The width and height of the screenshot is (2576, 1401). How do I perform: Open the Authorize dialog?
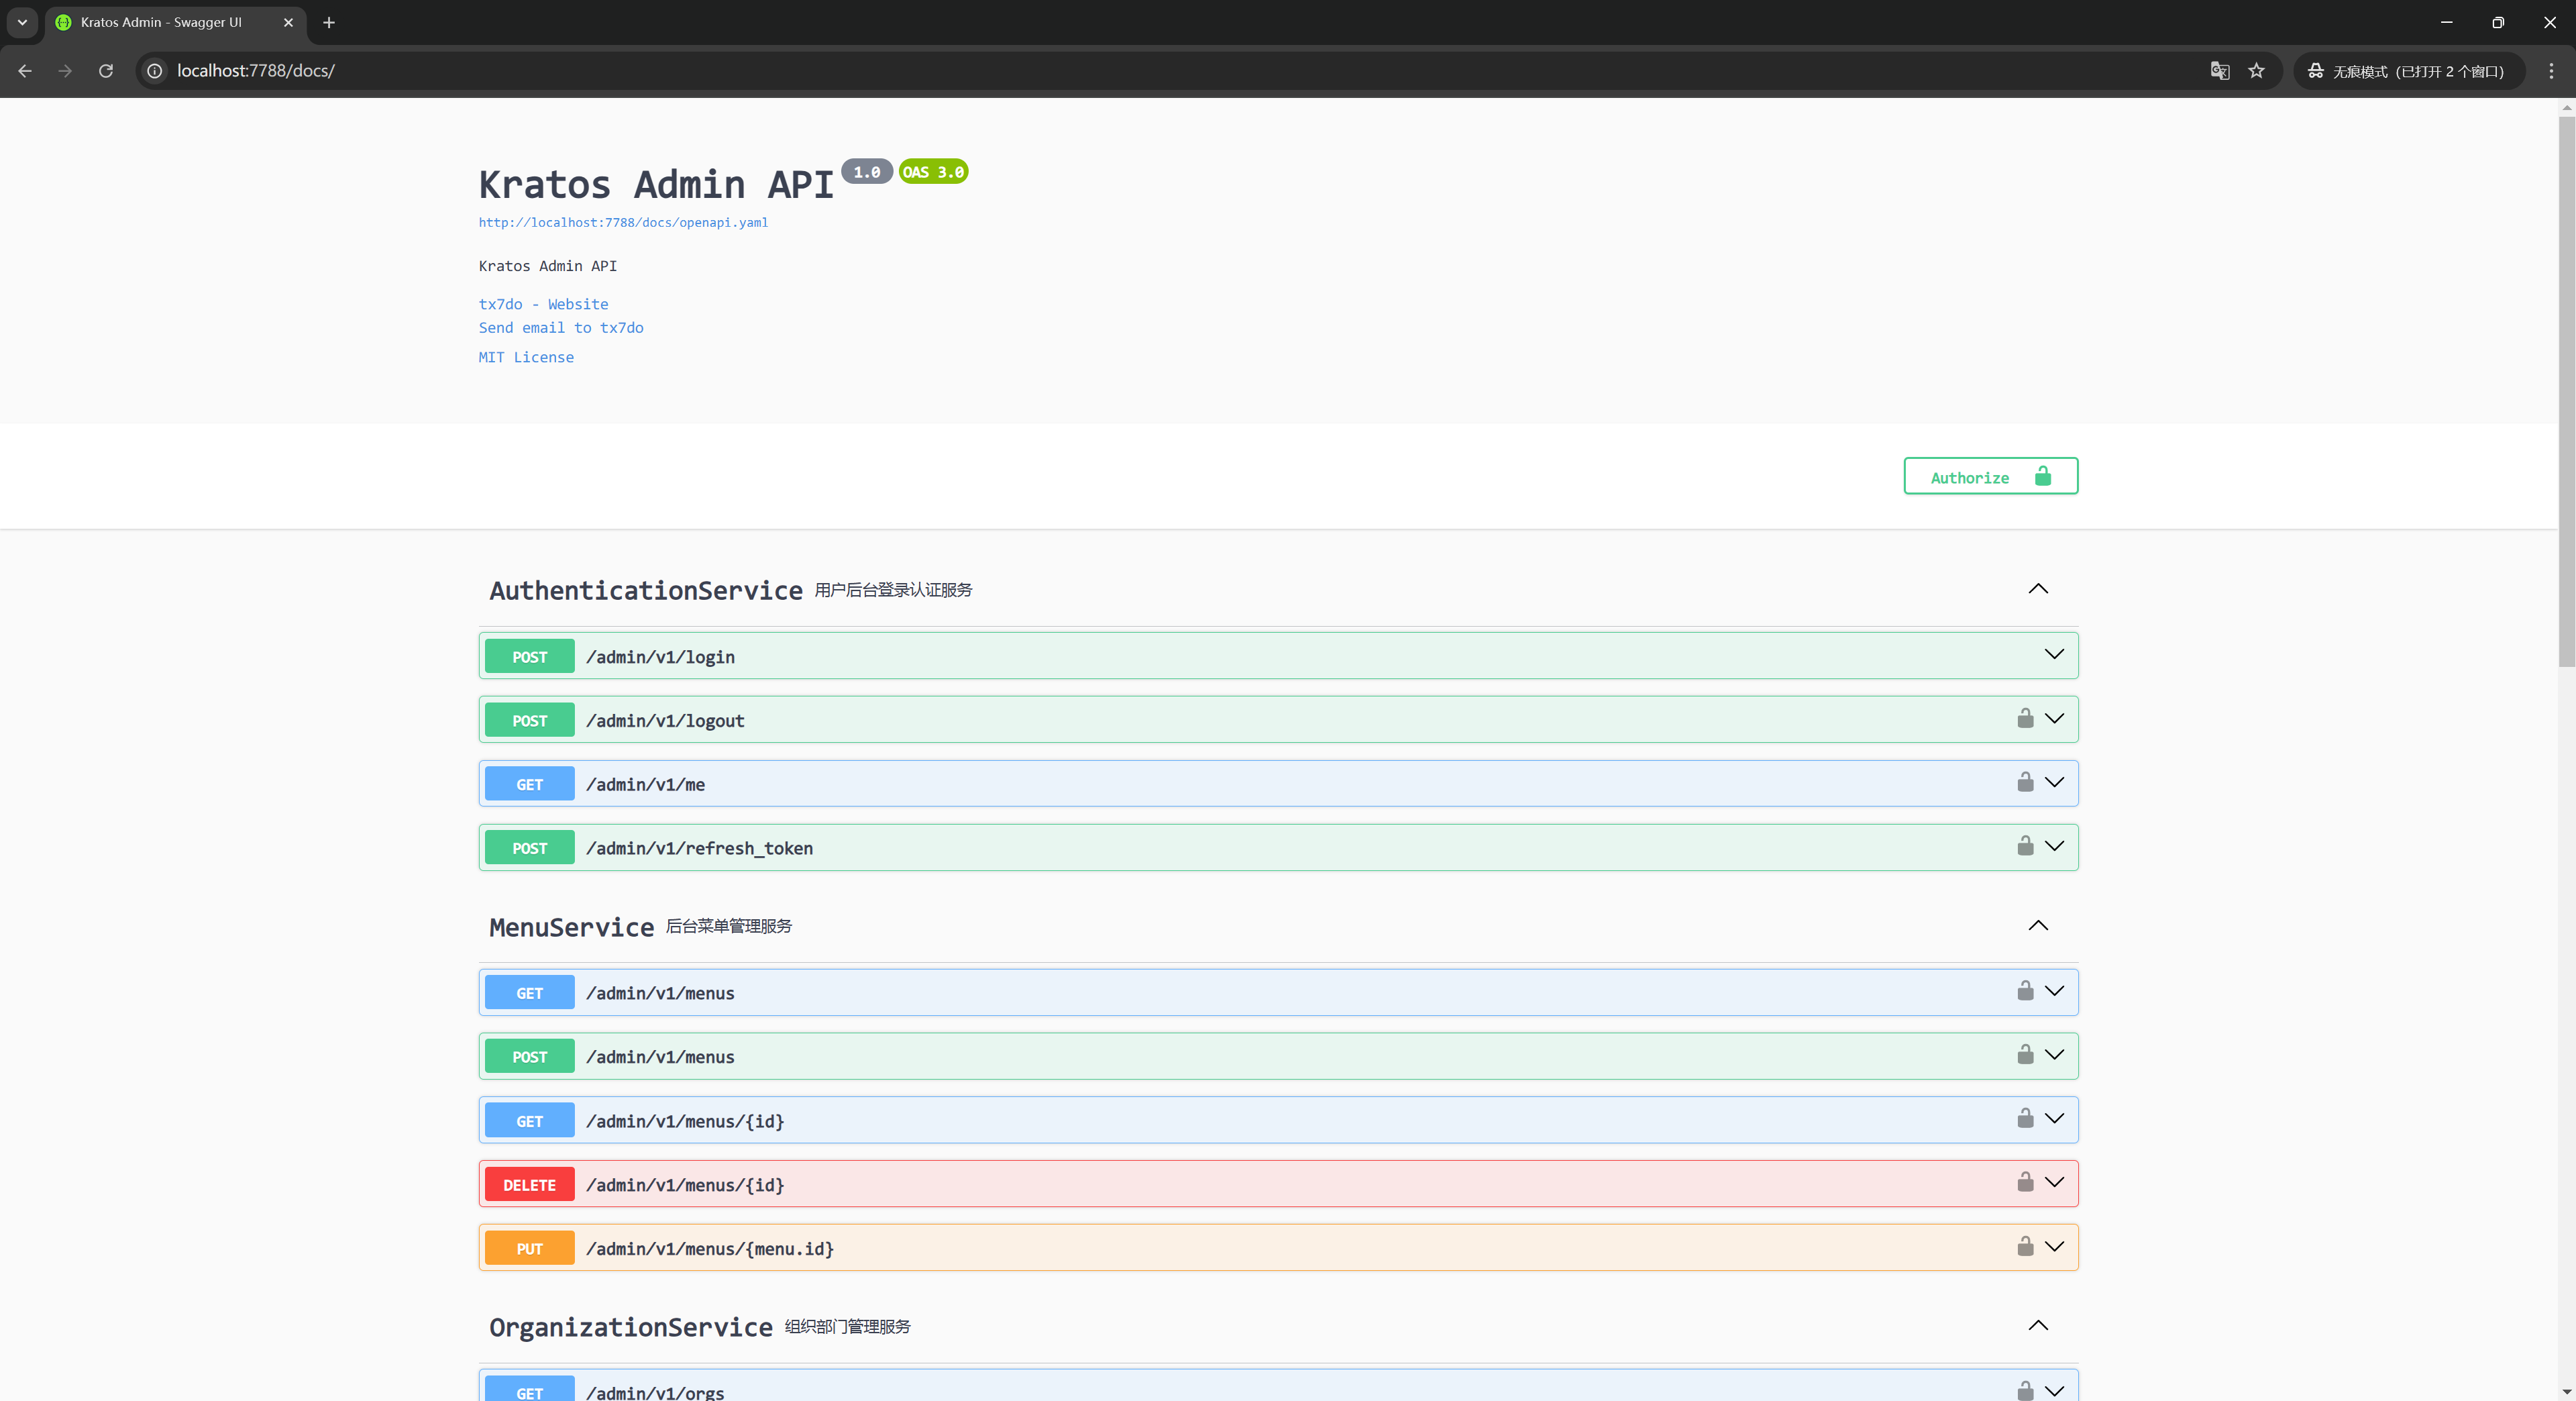pos(1989,477)
